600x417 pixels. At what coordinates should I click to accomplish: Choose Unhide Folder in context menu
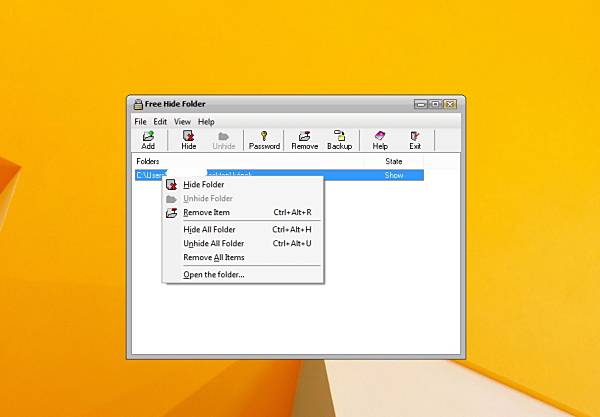tap(243, 199)
